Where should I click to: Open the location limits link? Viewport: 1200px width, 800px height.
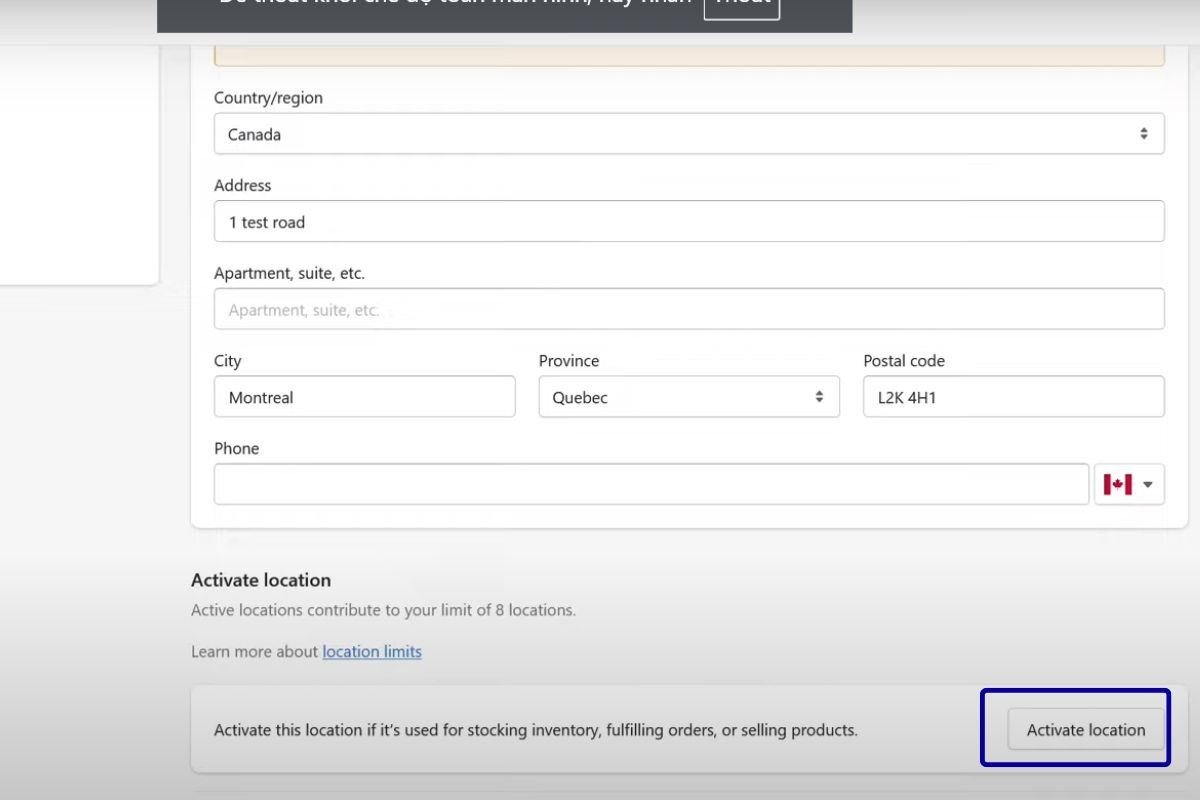(372, 651)
